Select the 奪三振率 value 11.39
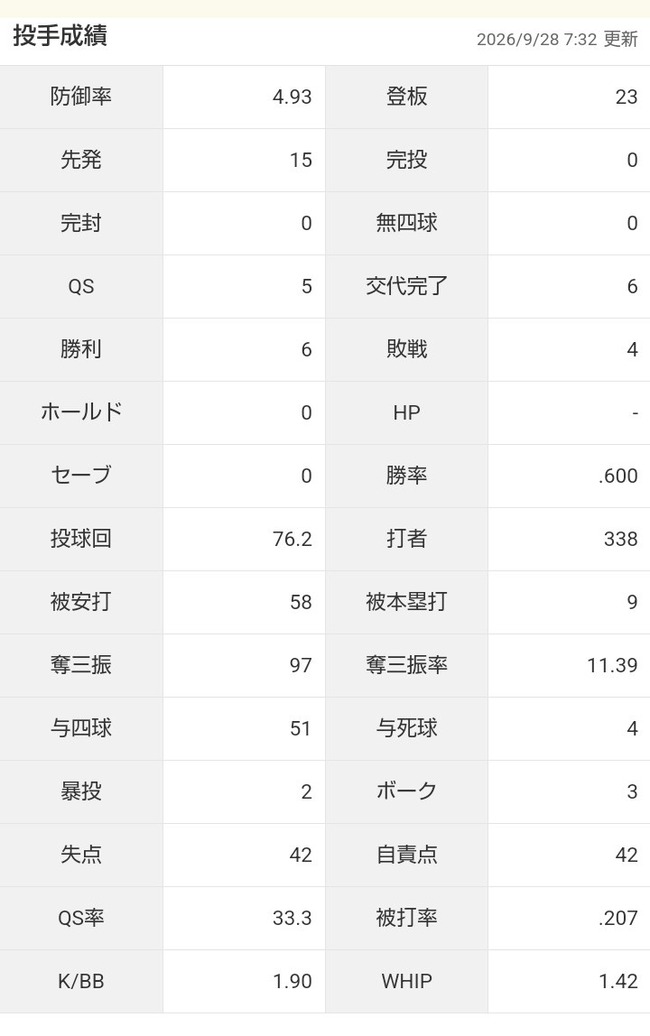This screenshot has height=1036, width=650. (x=612, y=665)
